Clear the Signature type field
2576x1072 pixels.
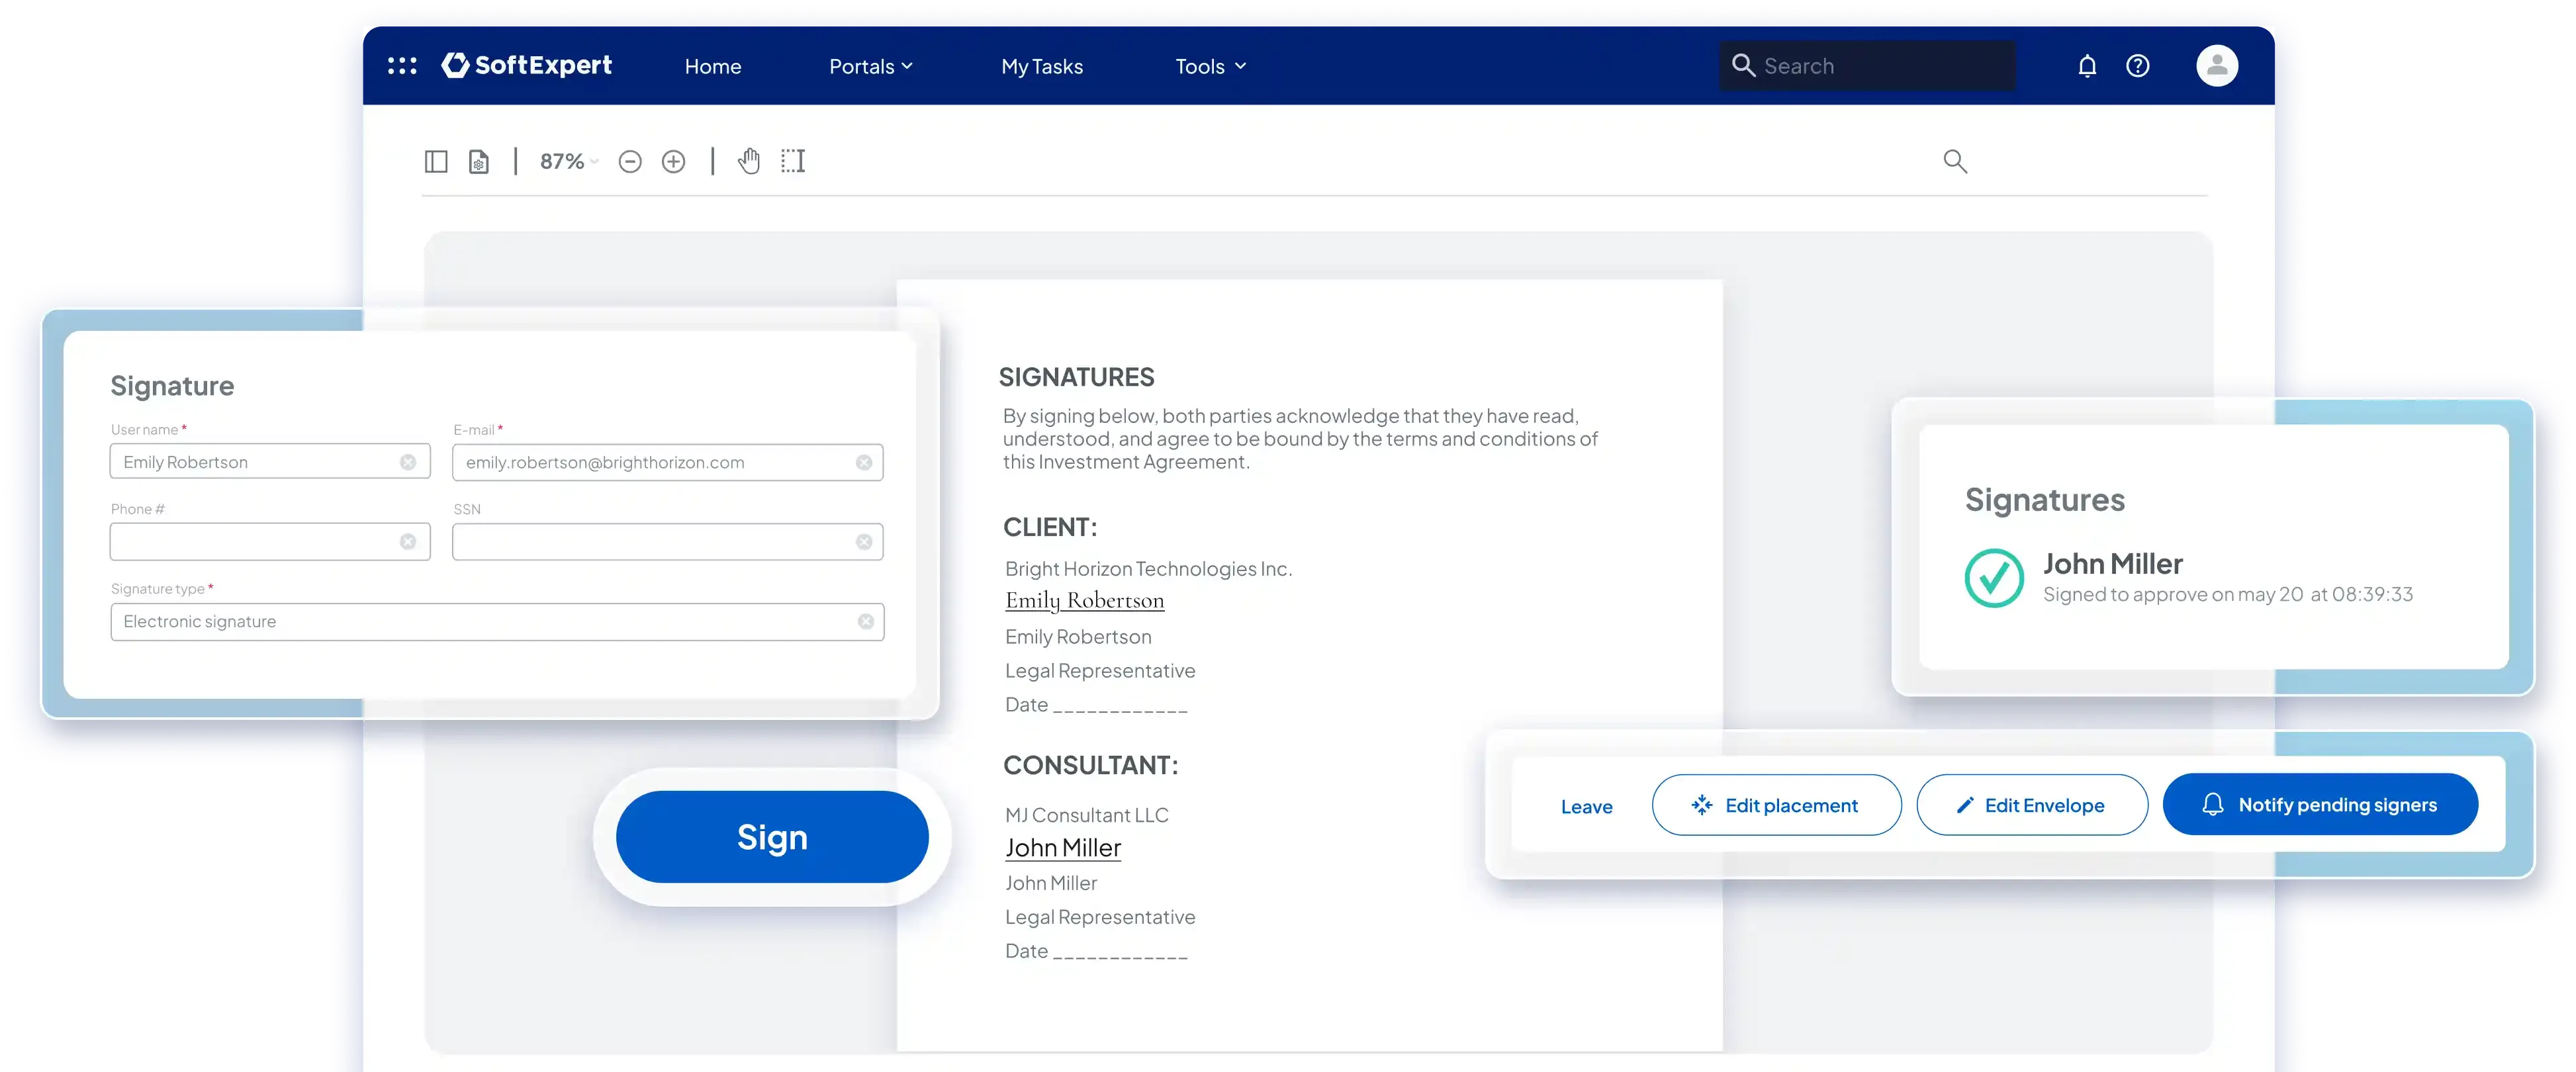point(866,621)
